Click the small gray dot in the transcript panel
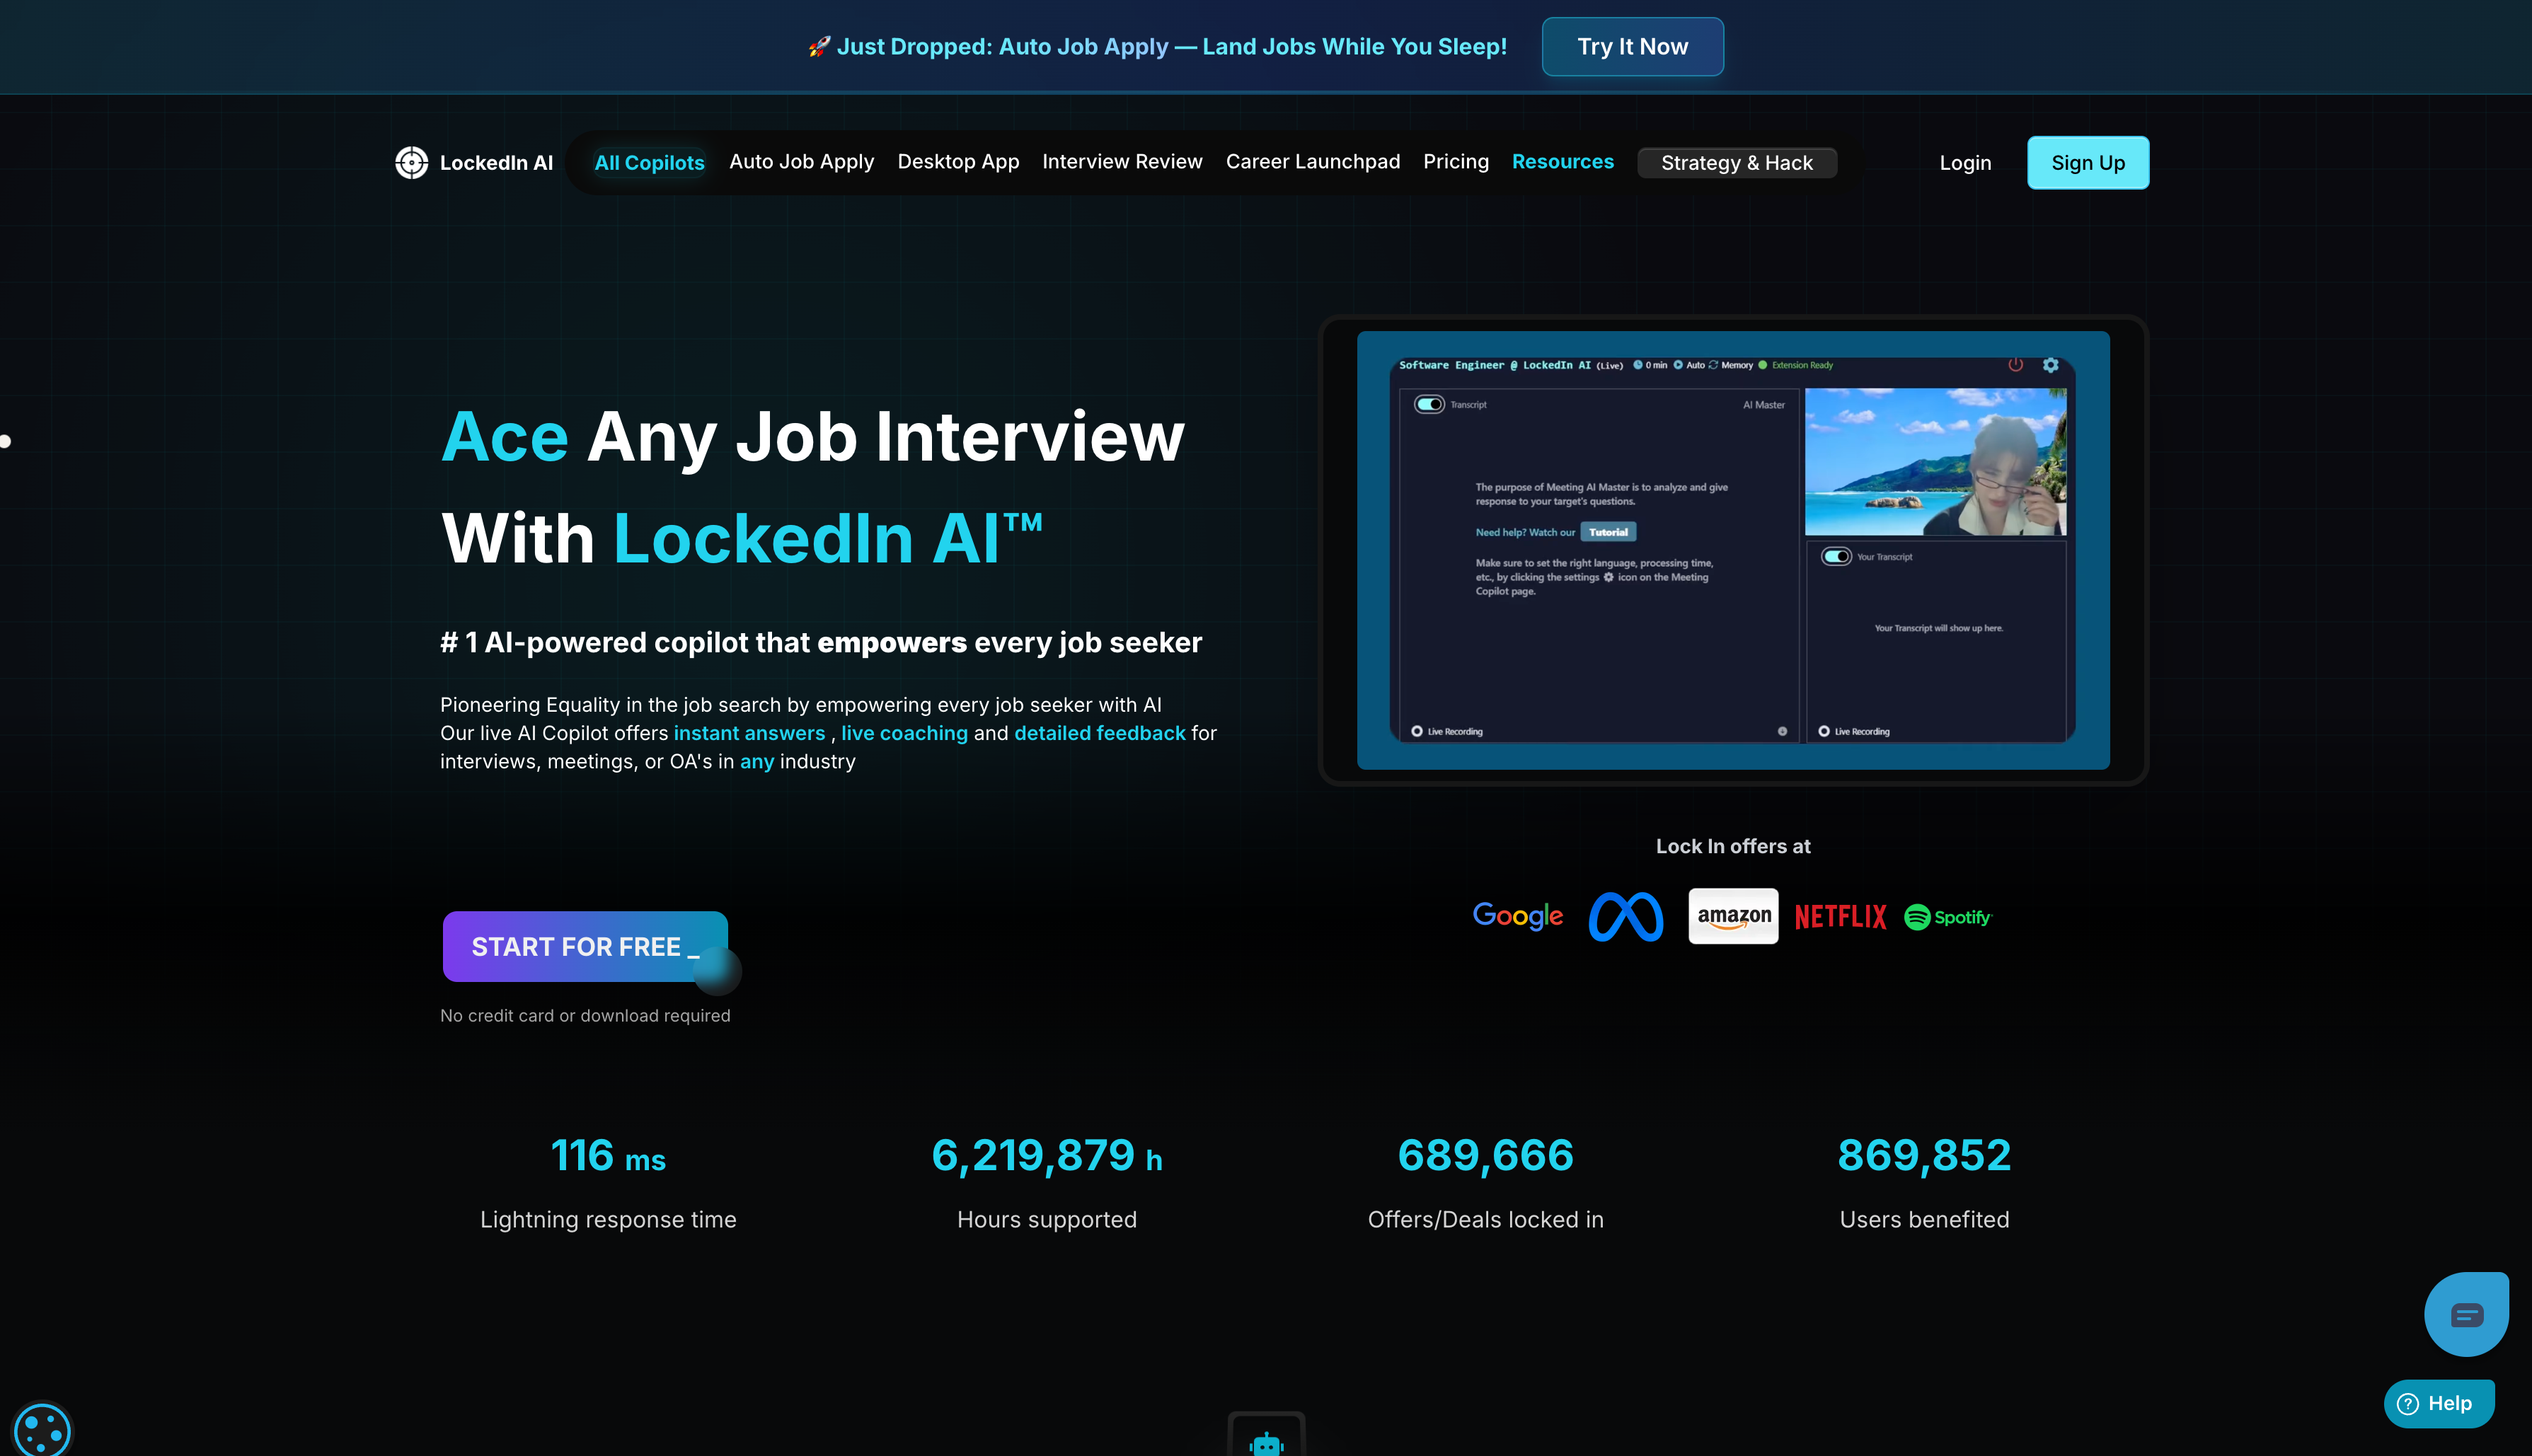2532x1456 pixels. 1782,731
